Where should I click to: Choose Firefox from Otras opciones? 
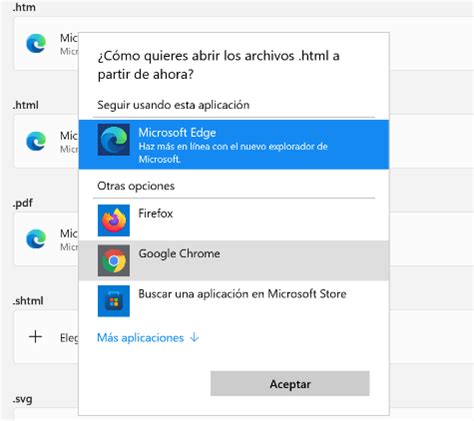[234, 220]
